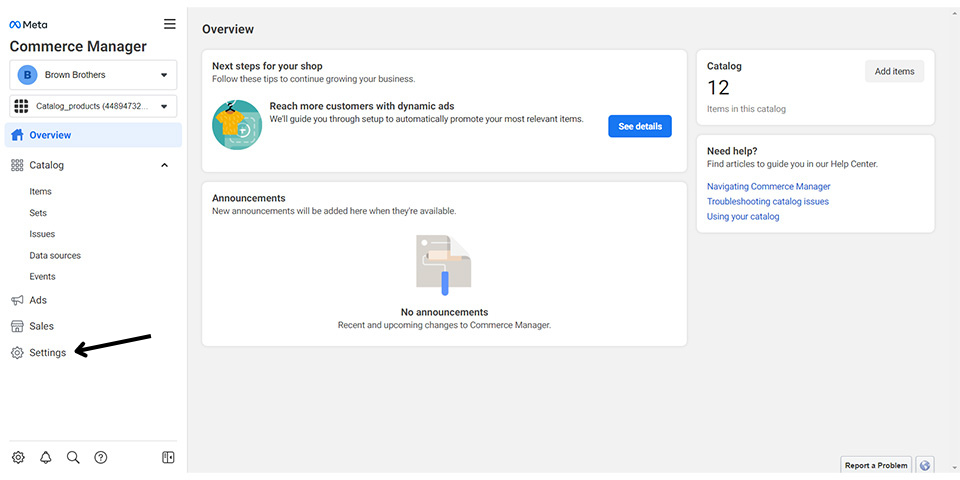Click the 'Items in this catalog' label

click(746, 109)
